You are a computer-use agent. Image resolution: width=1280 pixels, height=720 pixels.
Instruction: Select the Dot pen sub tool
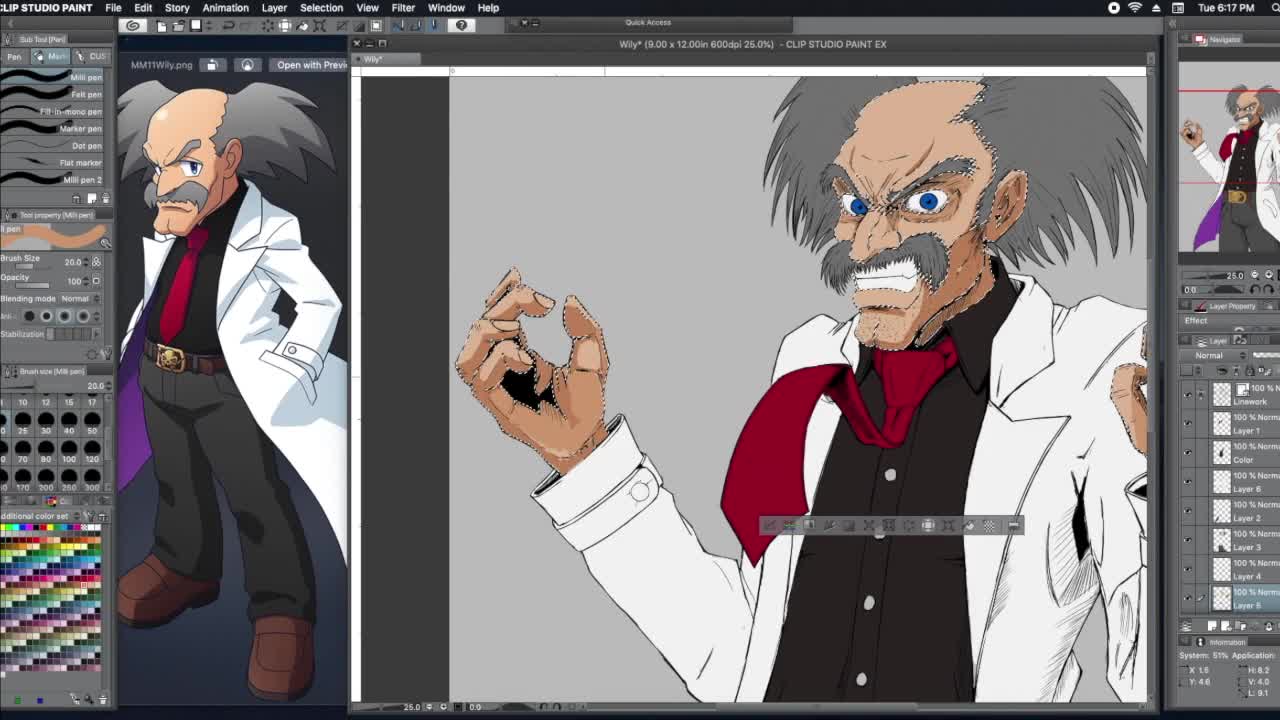52,146
